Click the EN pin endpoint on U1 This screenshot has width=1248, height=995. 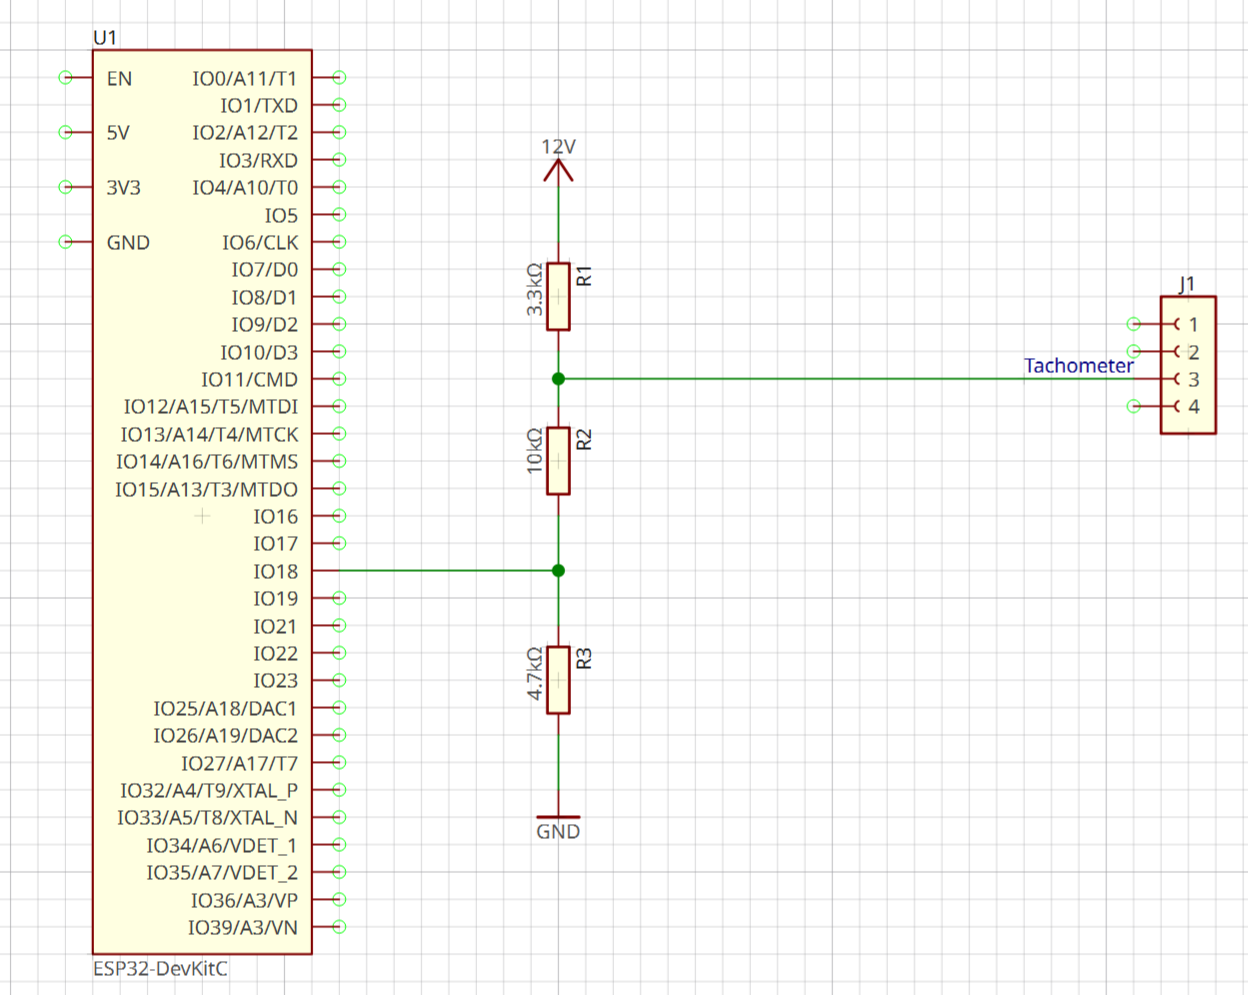pyautogui.click(x=66, y=77)
